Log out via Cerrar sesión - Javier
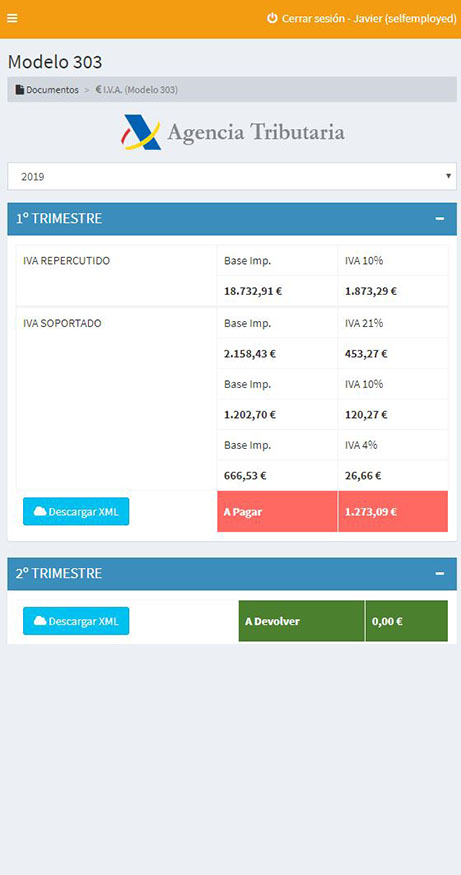 [x=369, y=18]
